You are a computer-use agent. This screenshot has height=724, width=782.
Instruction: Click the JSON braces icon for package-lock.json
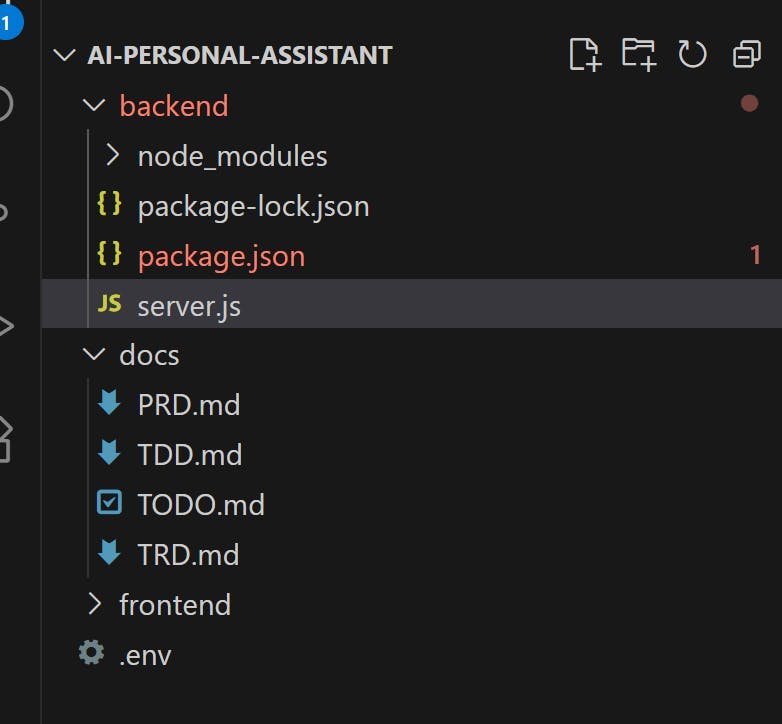click(x=109, y=203)
